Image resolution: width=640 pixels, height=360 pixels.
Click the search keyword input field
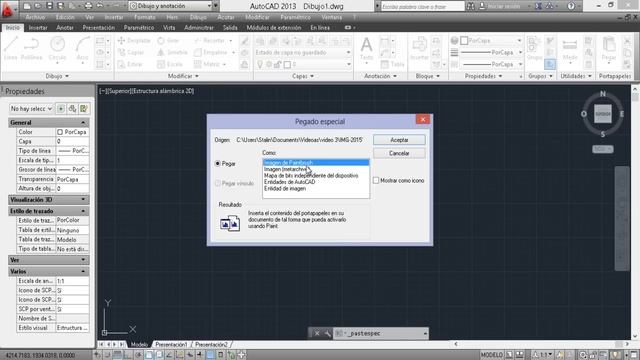click(x=422, y=6)
